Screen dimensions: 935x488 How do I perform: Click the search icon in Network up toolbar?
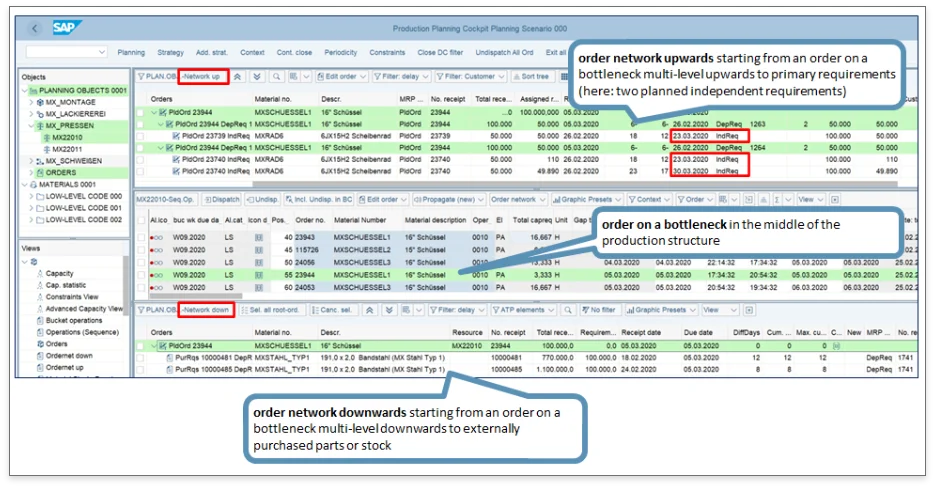point(276,76)
